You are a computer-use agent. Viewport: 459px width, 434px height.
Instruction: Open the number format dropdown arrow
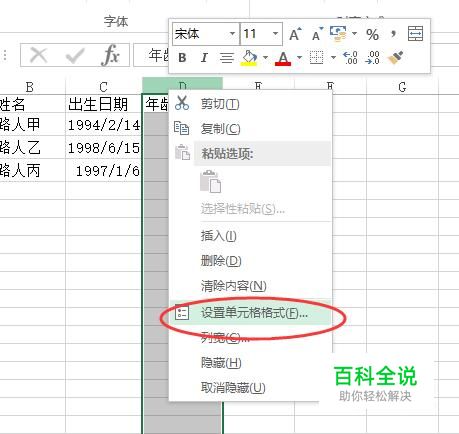point(354,33)
